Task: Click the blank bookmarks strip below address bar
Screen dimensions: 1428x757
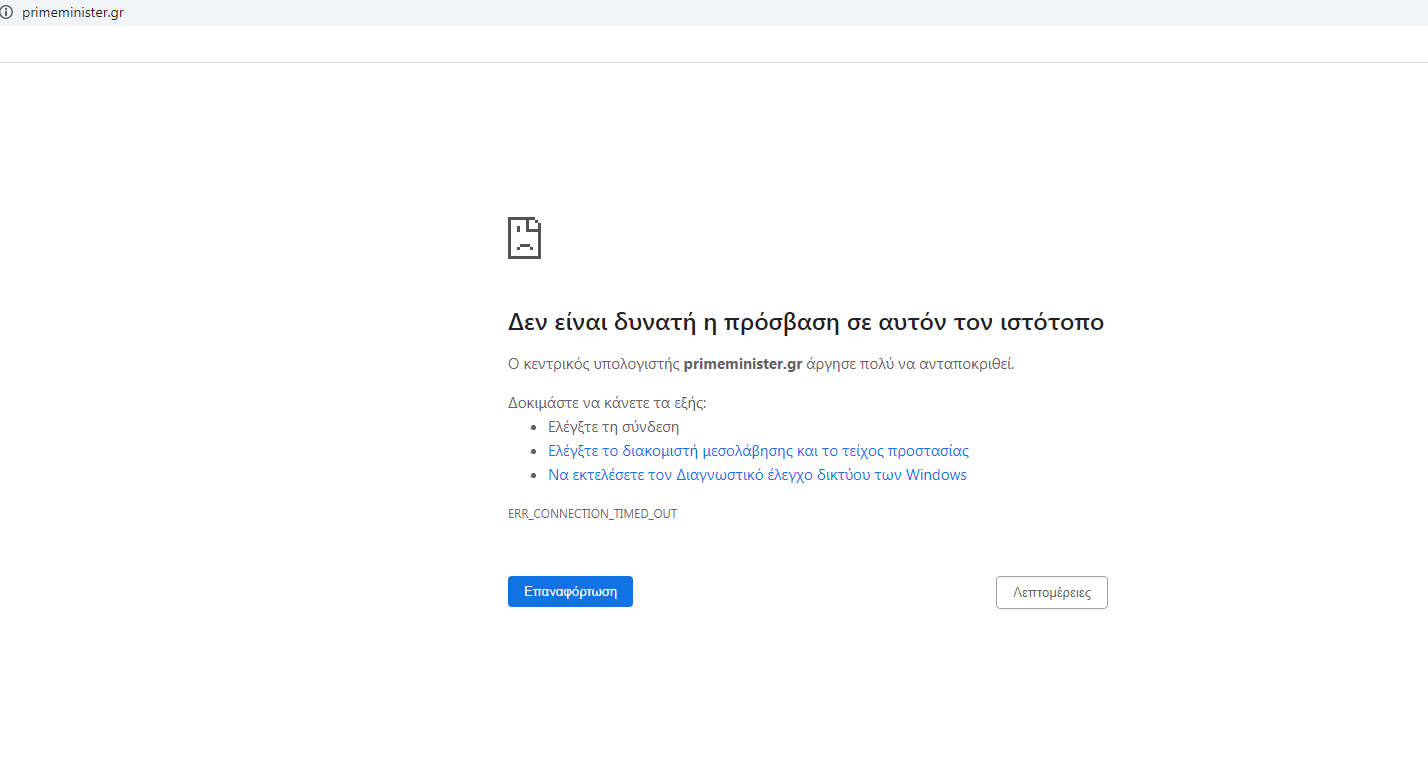Action: (700, 45)
